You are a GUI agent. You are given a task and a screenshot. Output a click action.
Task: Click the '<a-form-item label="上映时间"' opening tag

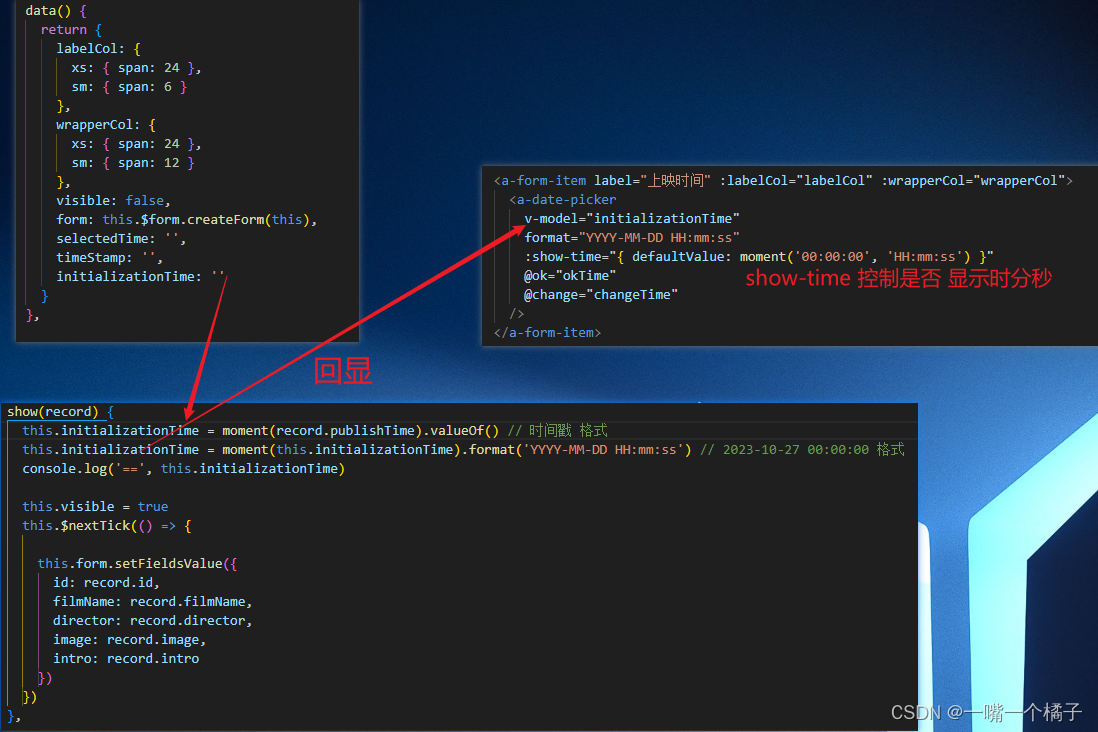coord(602,181)
